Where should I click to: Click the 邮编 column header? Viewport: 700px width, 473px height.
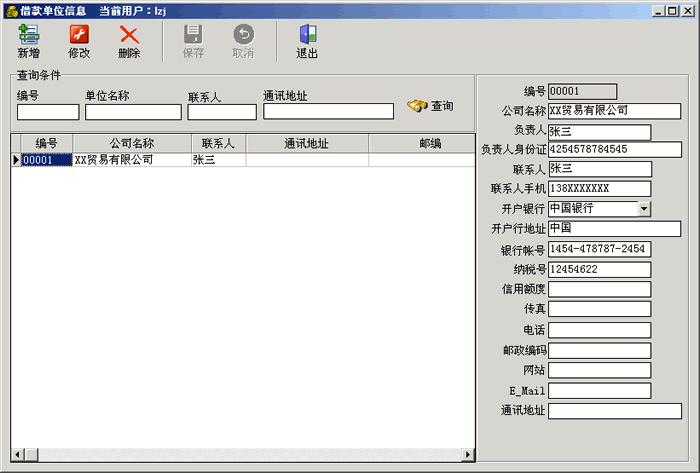(x=422, y=144)
